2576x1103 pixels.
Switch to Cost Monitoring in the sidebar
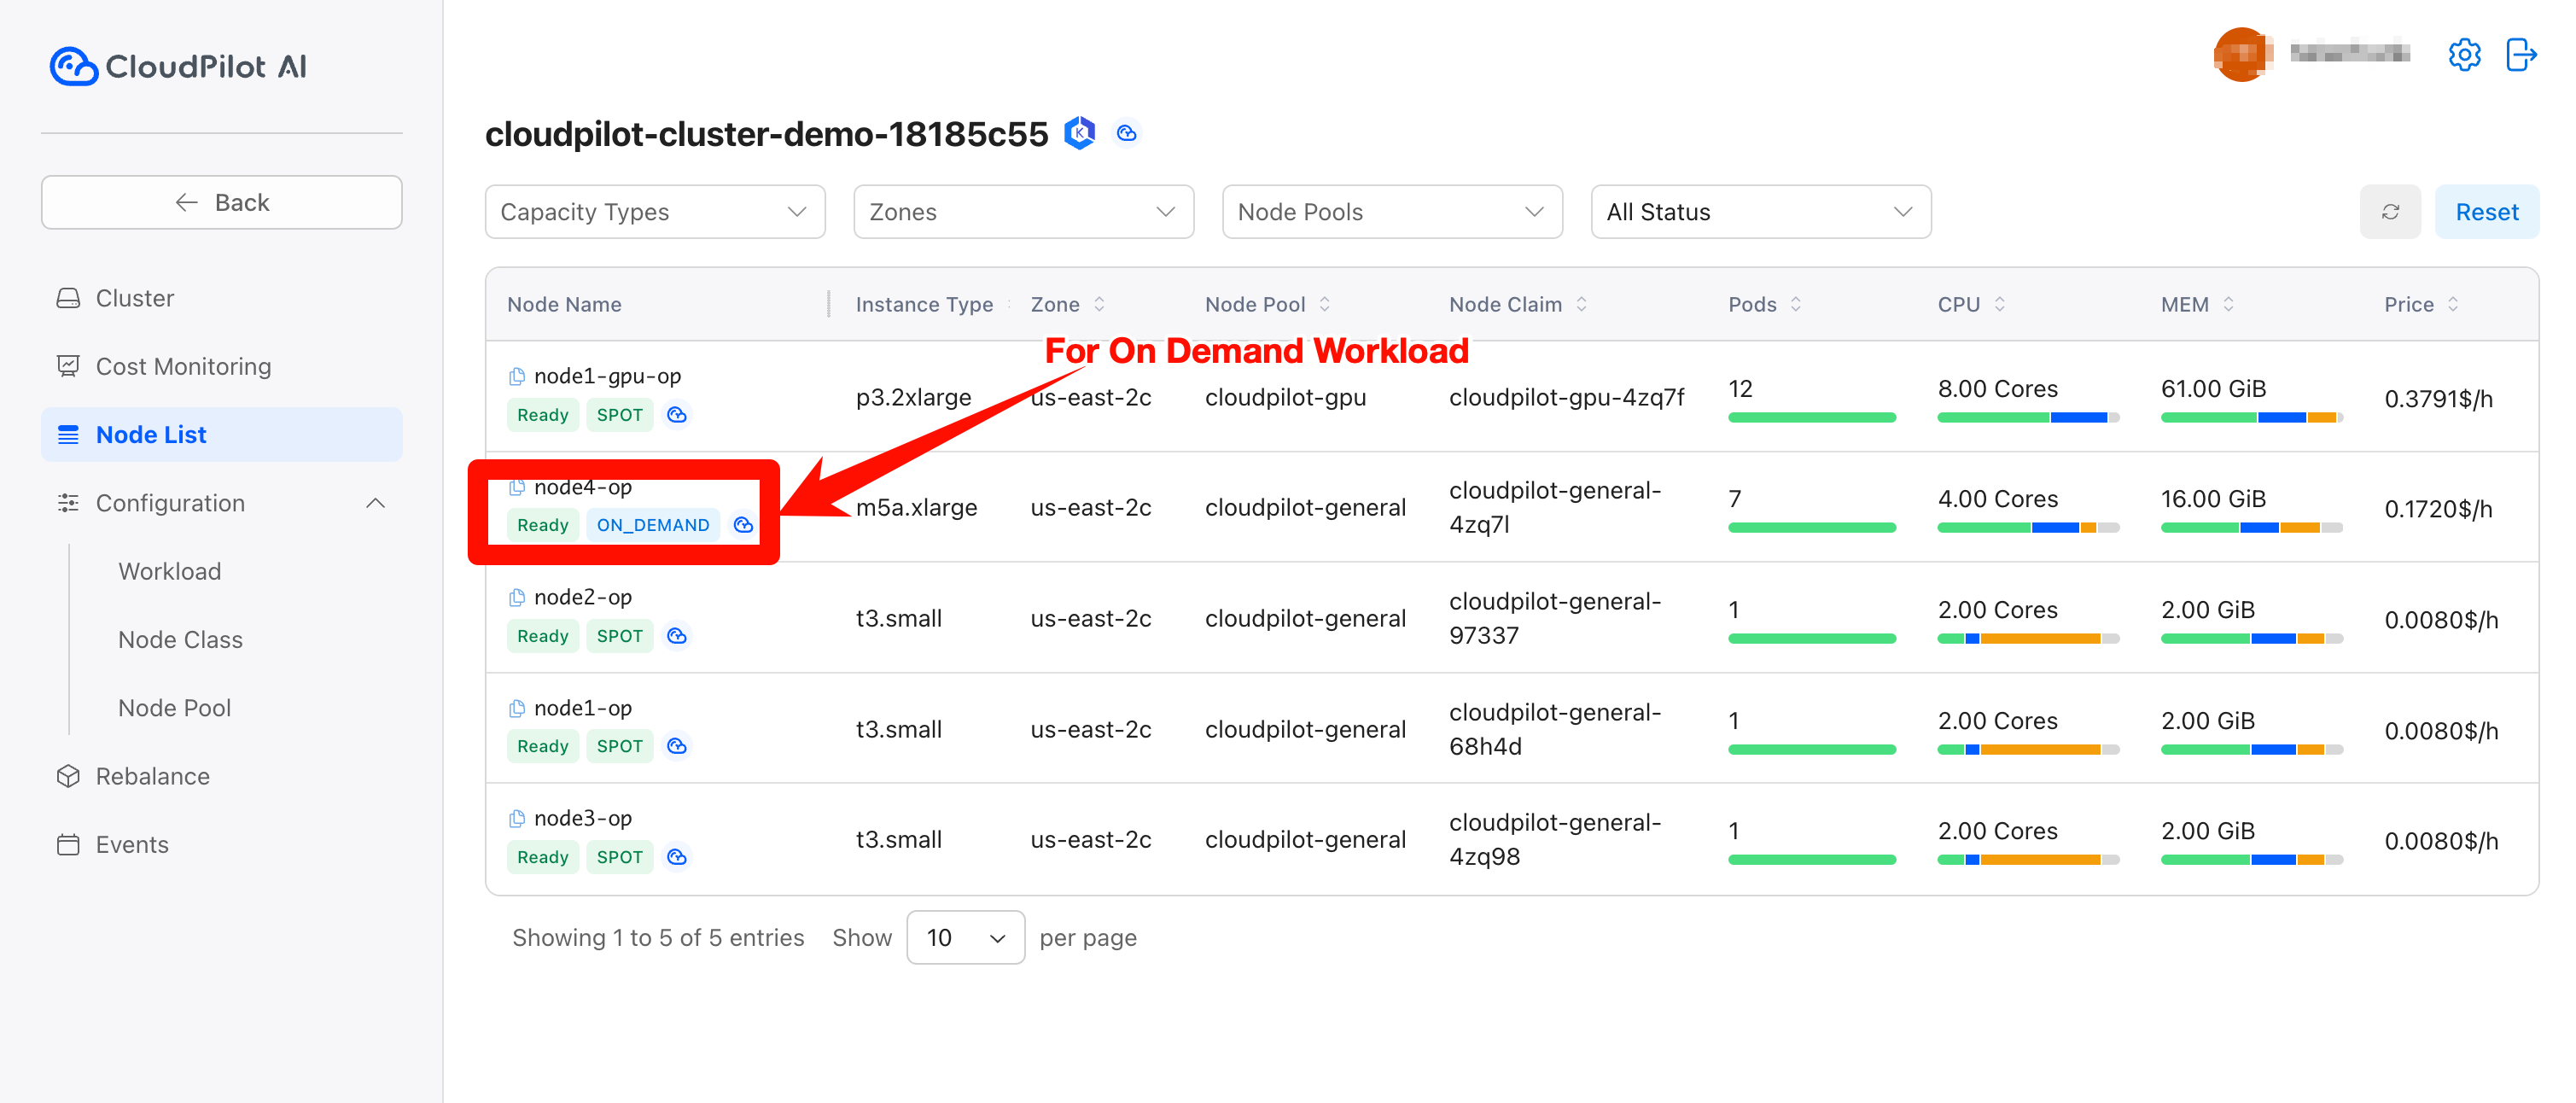click(x=183, y=365)
